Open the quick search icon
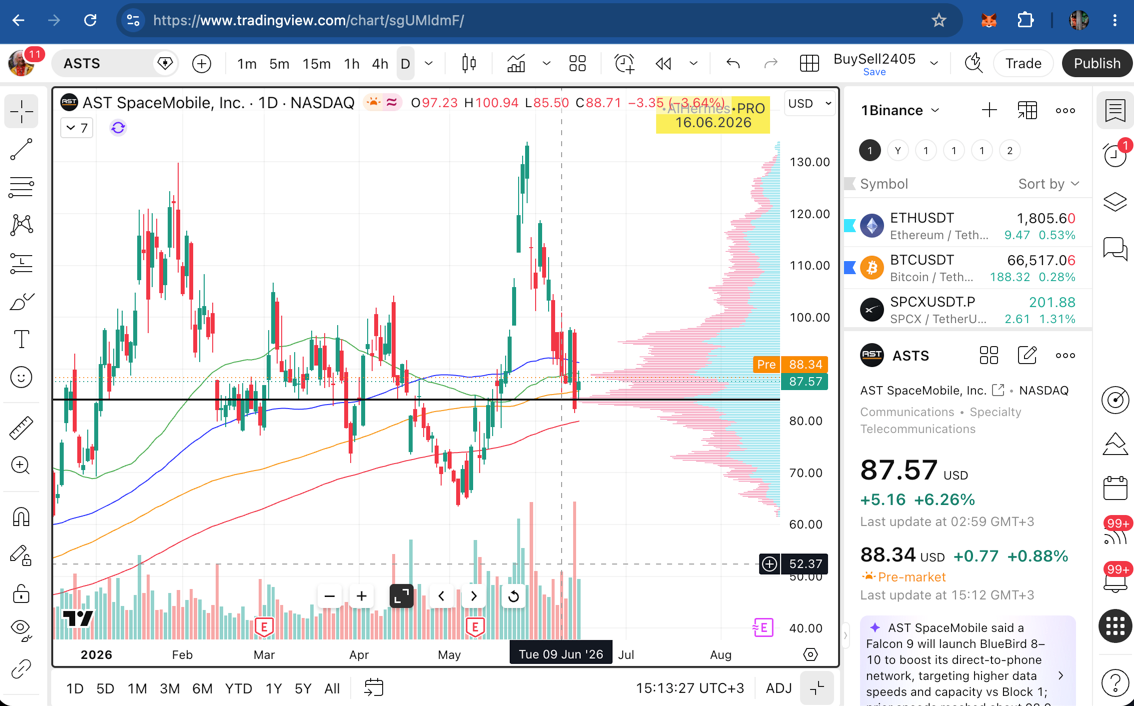Image resolution: width=1134 pixels, height=706 pixels. point(973,64)
